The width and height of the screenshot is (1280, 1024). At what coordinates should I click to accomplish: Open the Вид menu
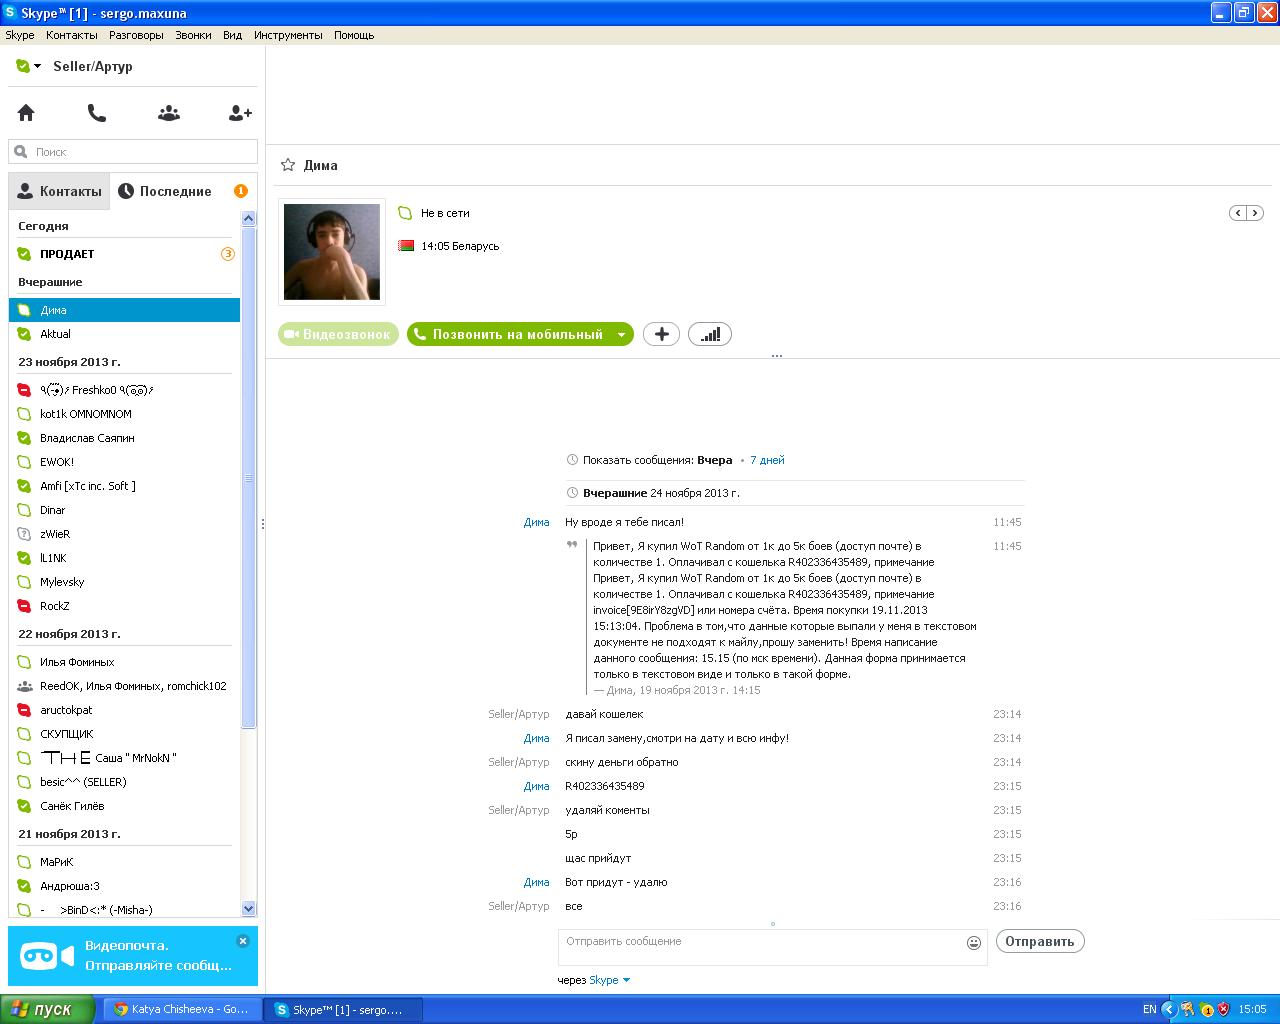tap(232, 35)
